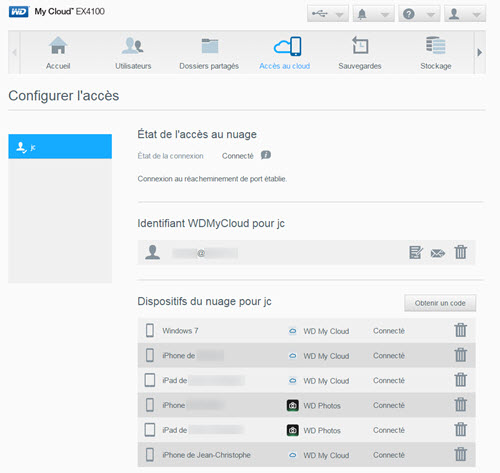The image size is (500, 473).
Task: Delete the iPad de WD My Cloud device
Action: (x=461, y=379)
